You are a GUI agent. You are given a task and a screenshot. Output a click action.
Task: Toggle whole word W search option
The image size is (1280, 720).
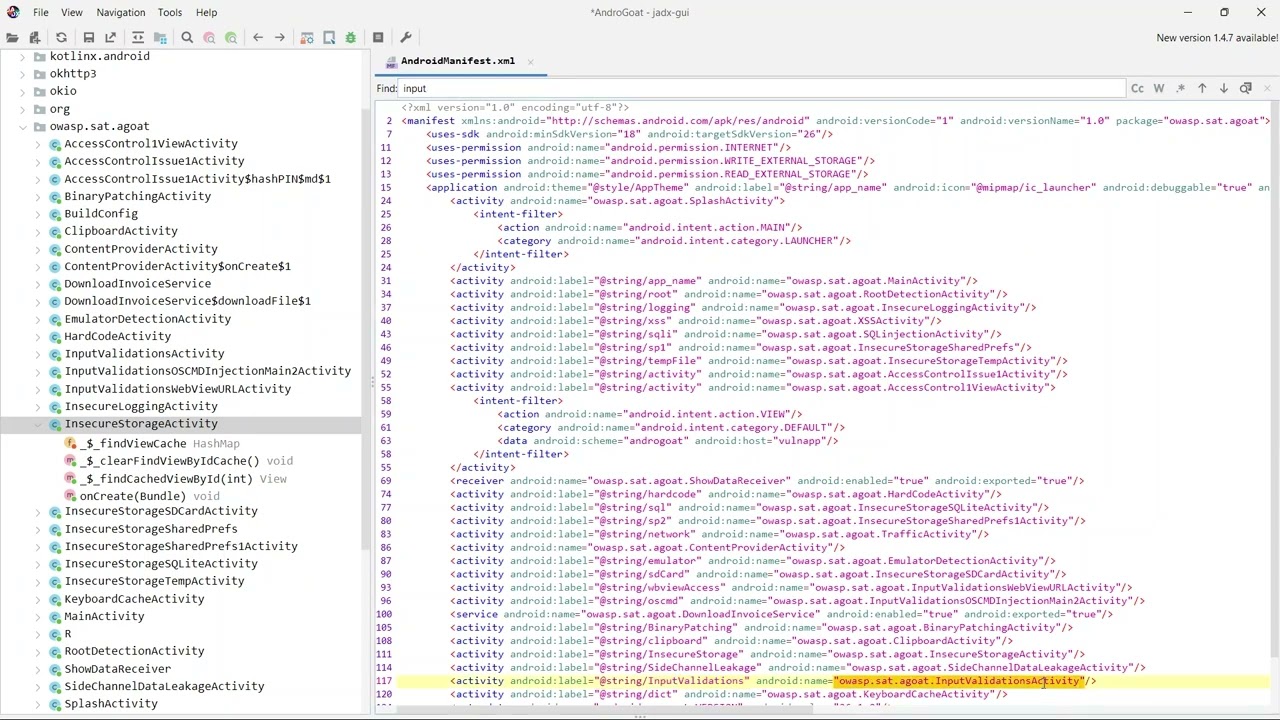(x=1159, y=88)
